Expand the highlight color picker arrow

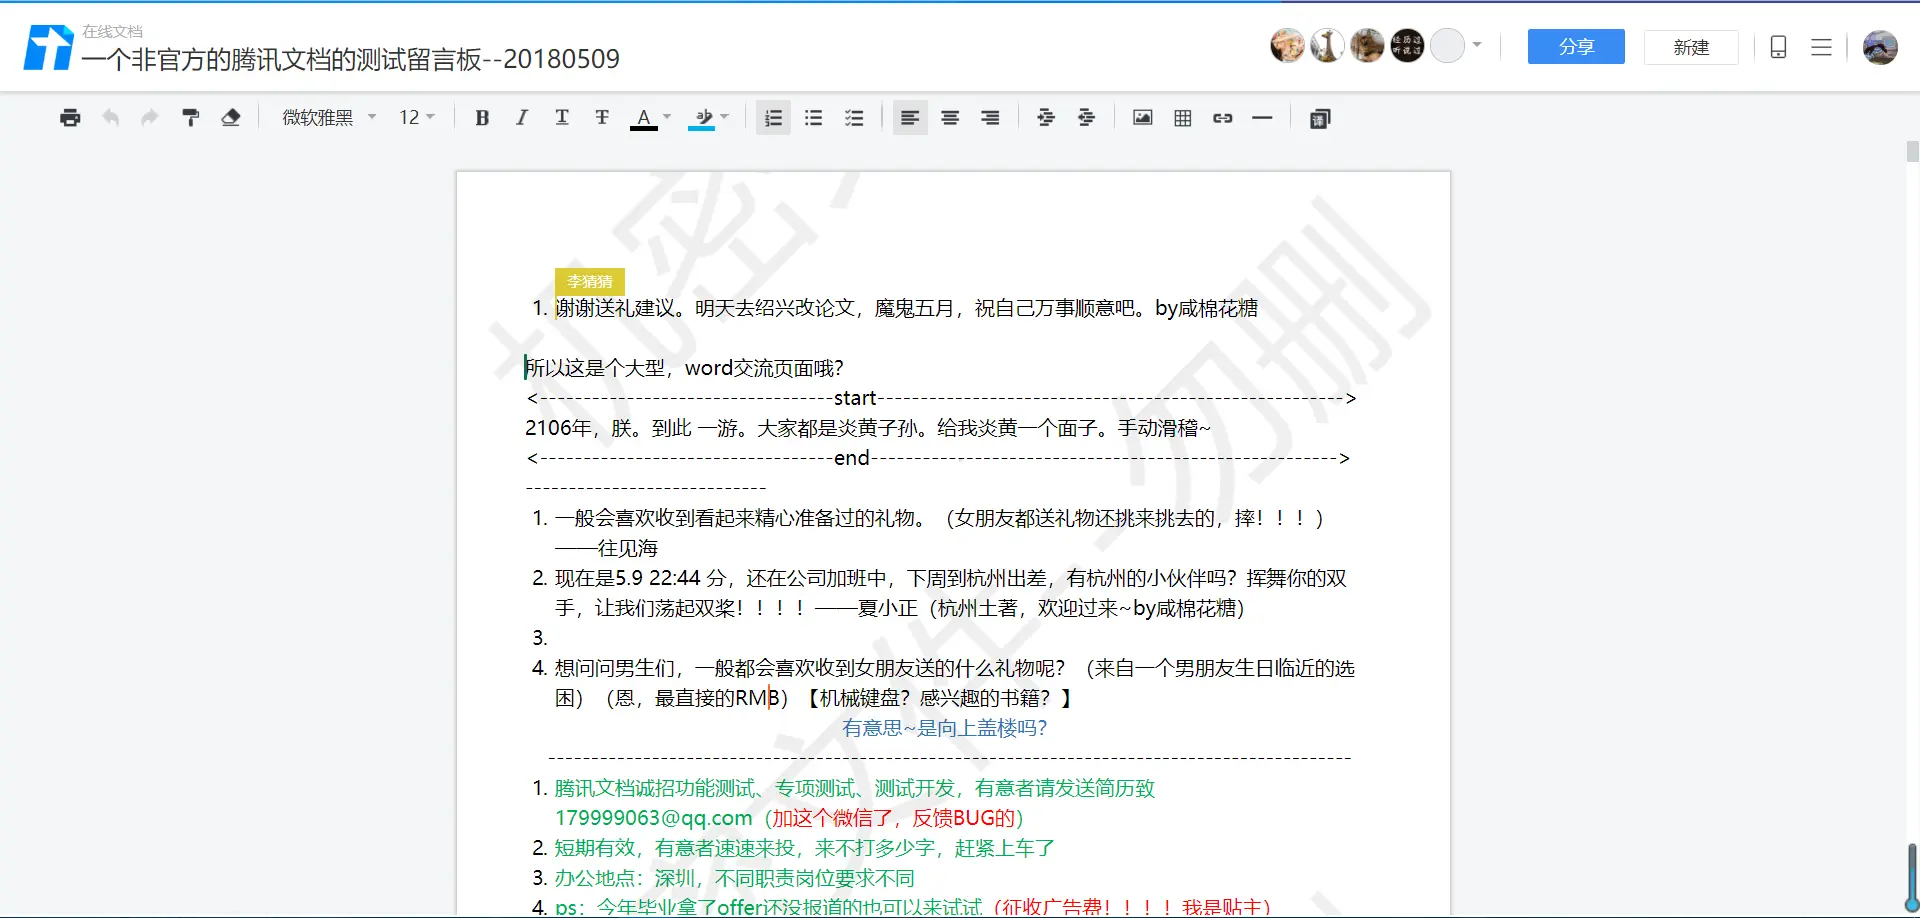click(725, 117)
